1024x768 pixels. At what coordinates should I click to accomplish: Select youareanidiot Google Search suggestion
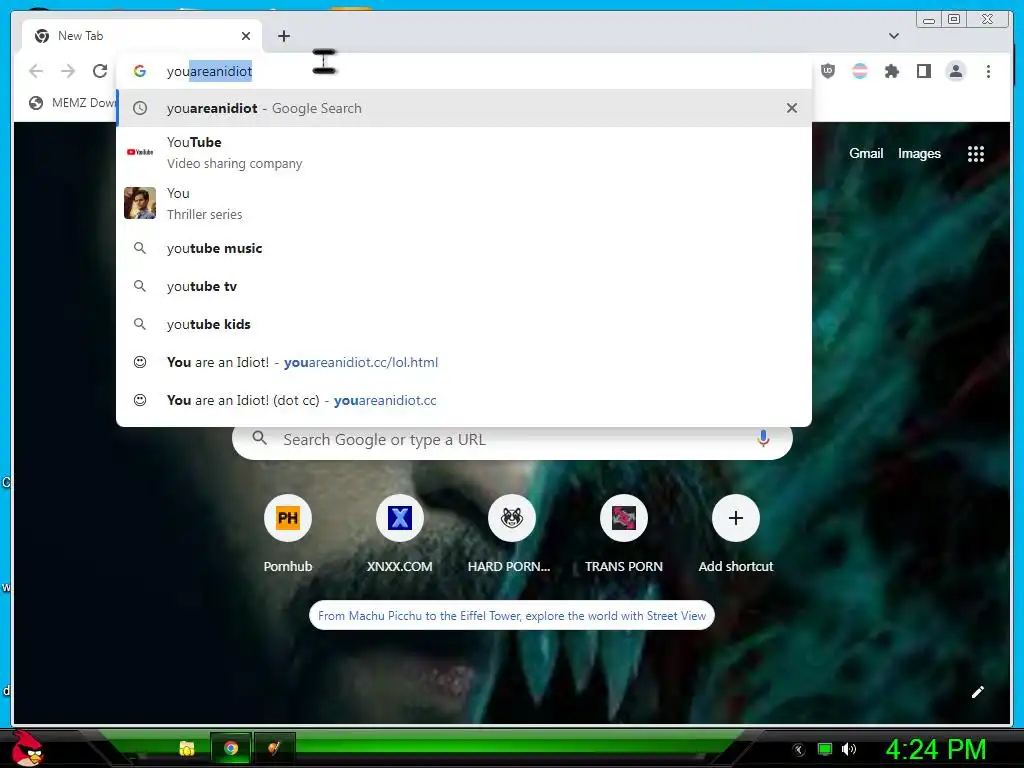click(464, 108)
